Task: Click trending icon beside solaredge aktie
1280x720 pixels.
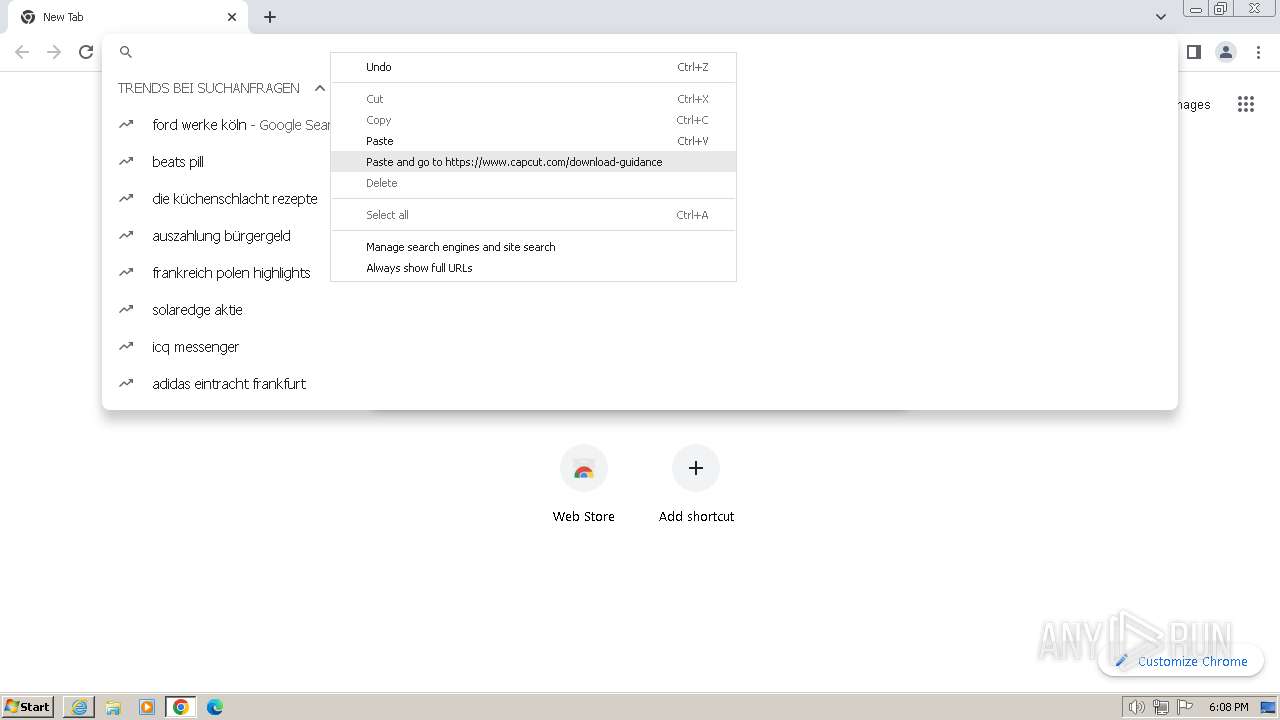Action: pyautogui.click(x=126, y=309)
